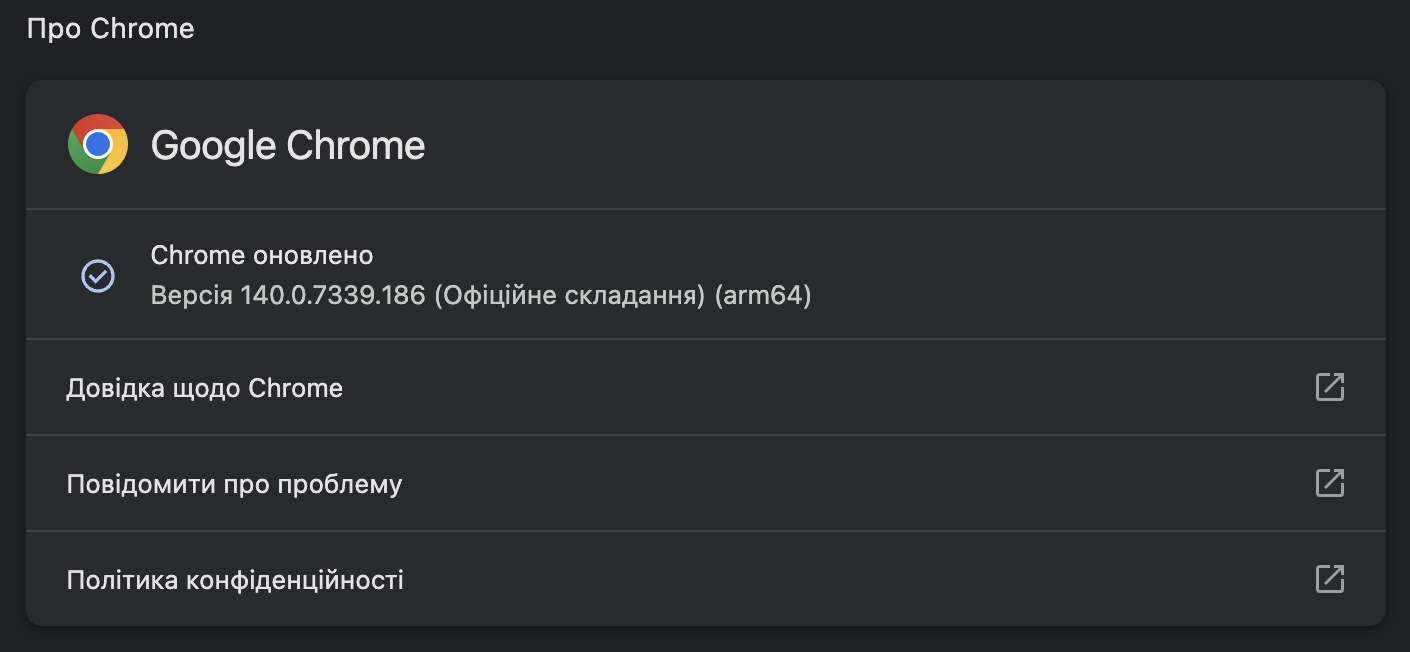Open the Повідомити про проблему link
The image size is (1410, 652).
pos(234,485)
